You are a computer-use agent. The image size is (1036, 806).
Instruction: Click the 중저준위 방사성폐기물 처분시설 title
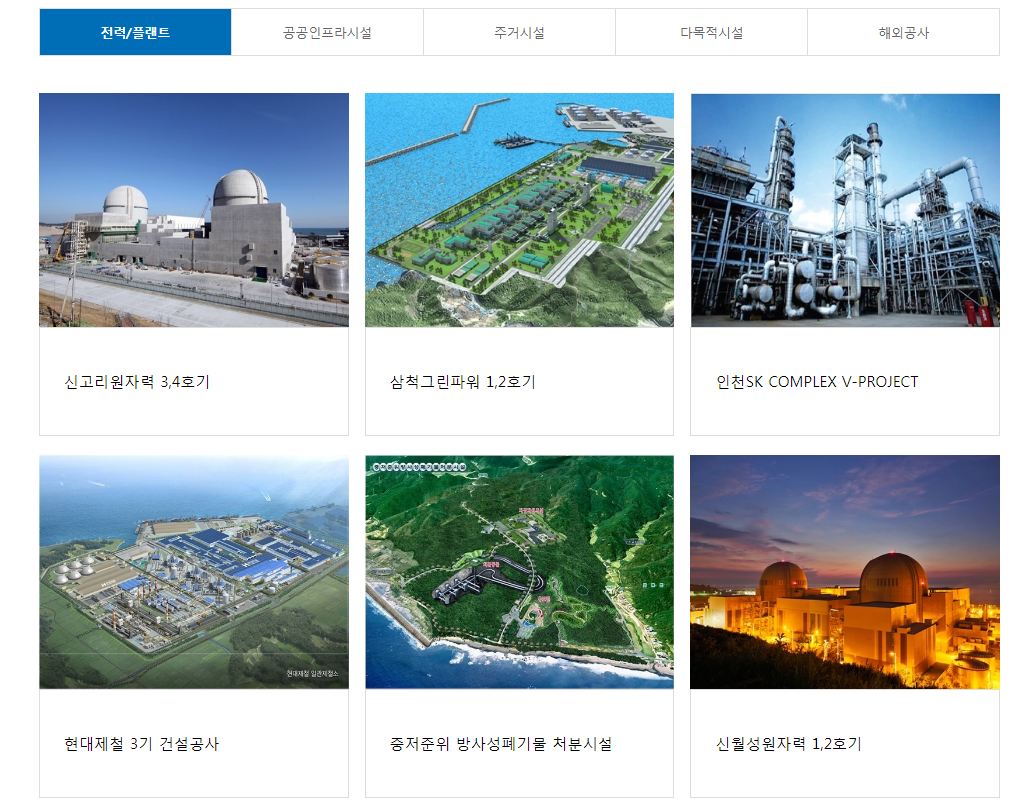coord(501,744)
